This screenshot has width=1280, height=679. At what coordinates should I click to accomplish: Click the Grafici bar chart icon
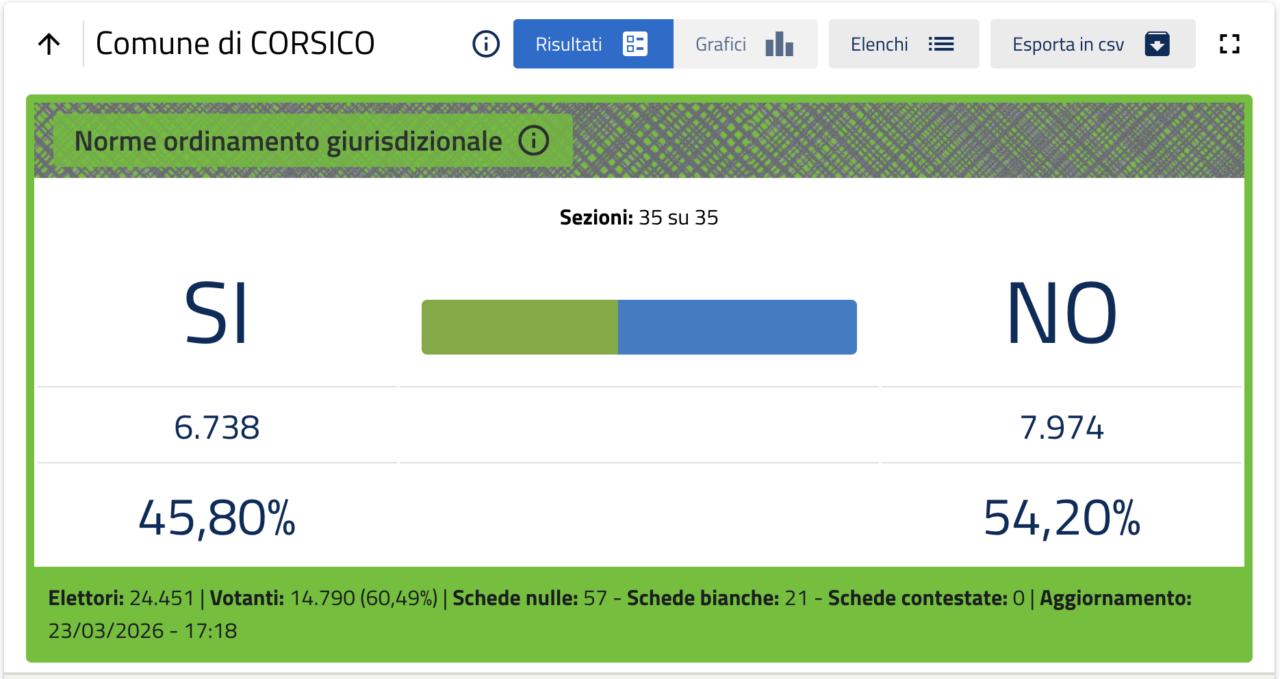pos(779,44)
